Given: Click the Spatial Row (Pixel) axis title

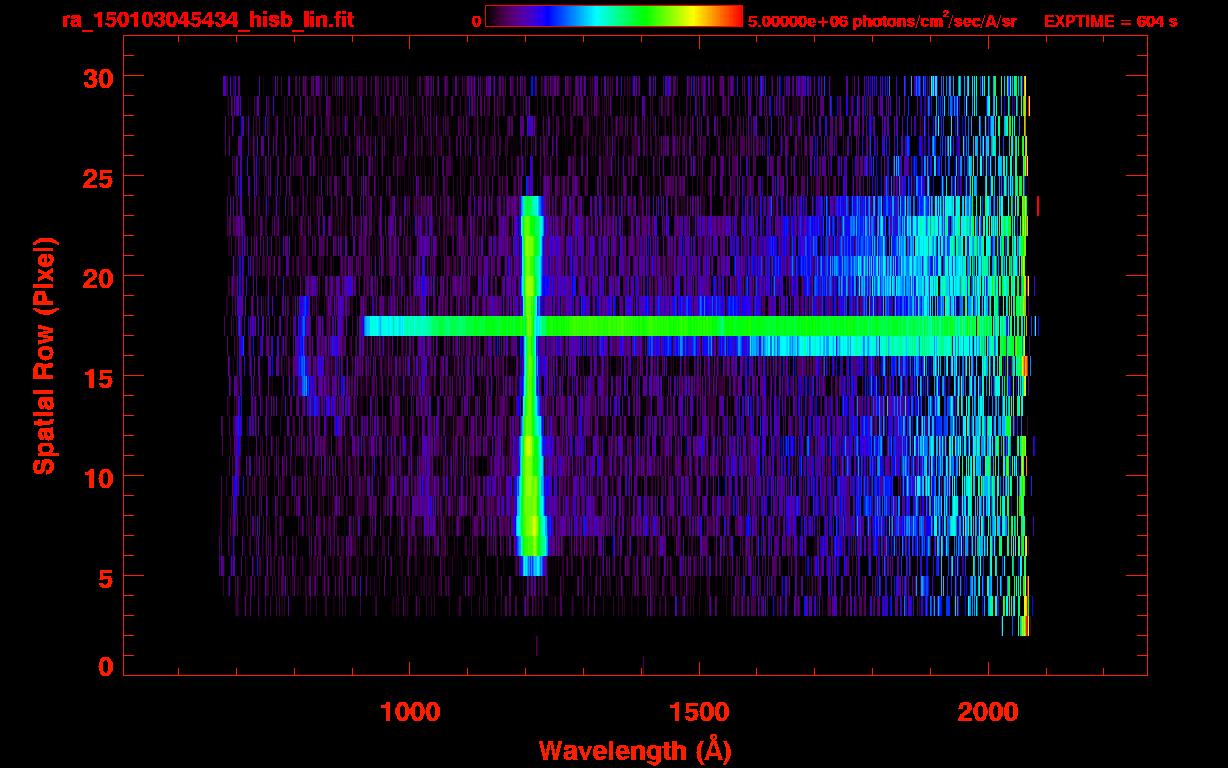Looking at the screenshot, I should point(44,355).
